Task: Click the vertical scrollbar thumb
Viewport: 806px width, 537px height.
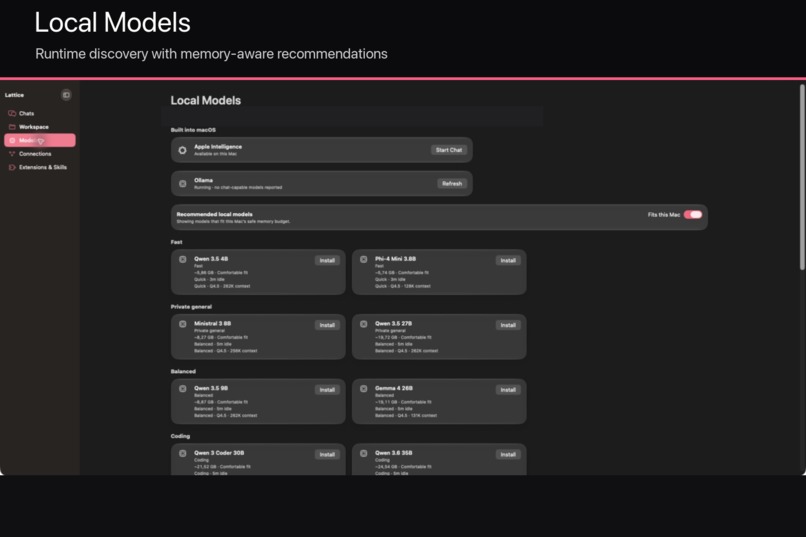Action: (x=802, y=177)
